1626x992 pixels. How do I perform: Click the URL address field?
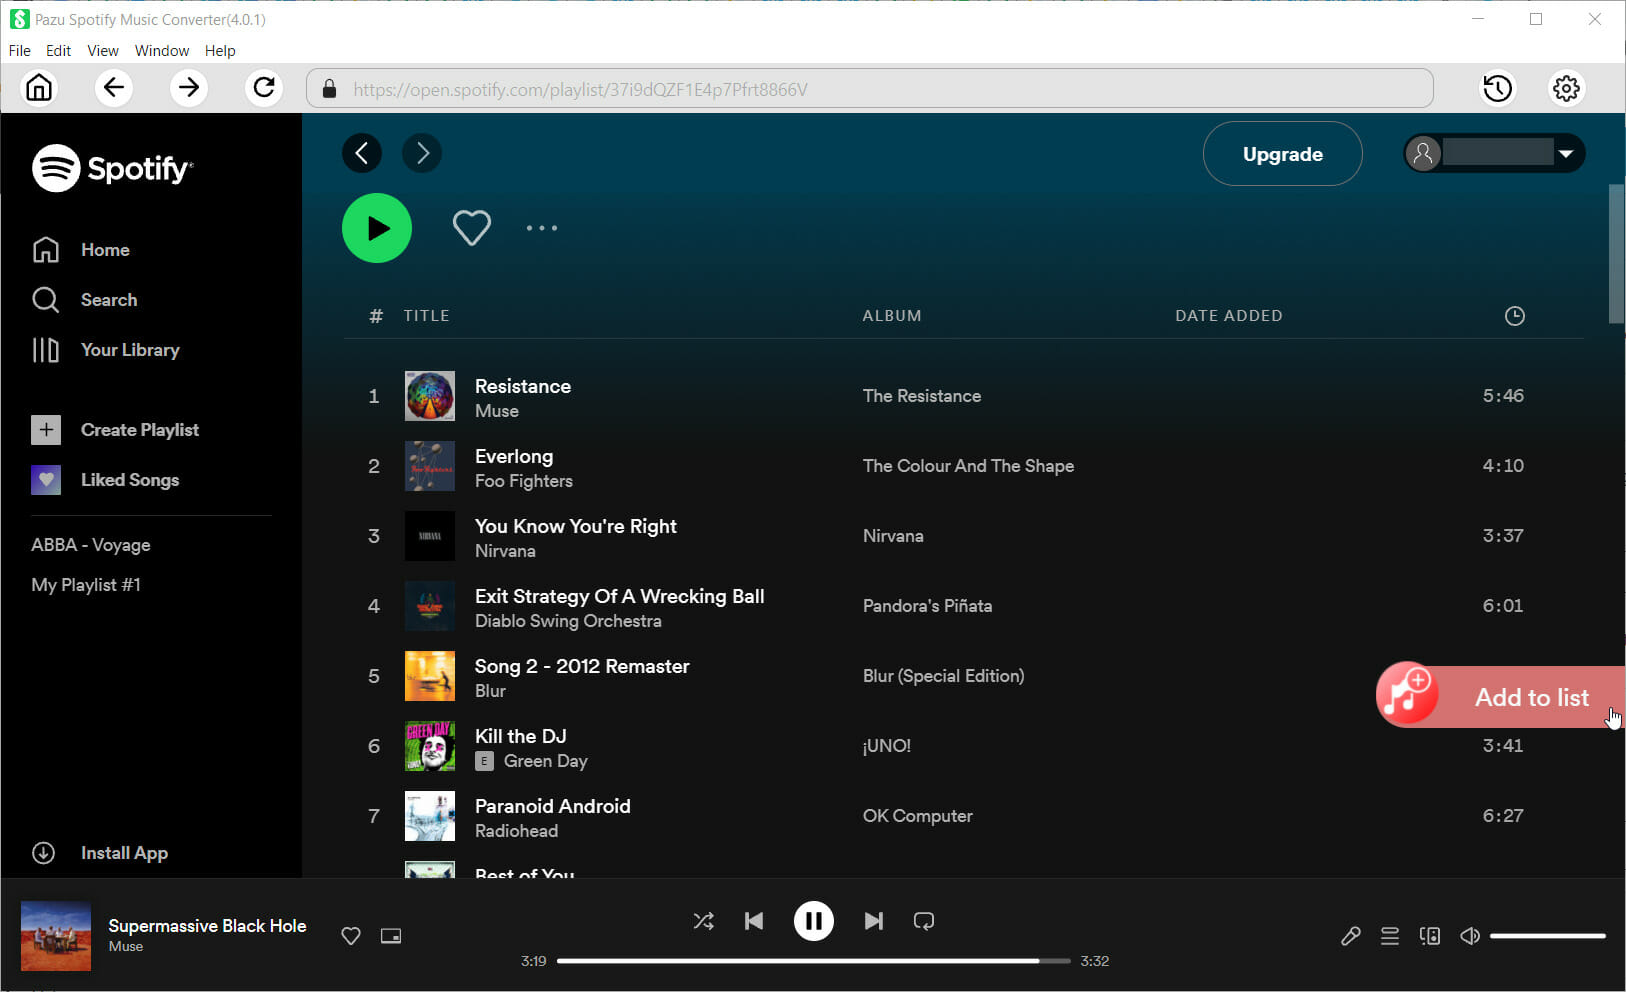[870, 89]
